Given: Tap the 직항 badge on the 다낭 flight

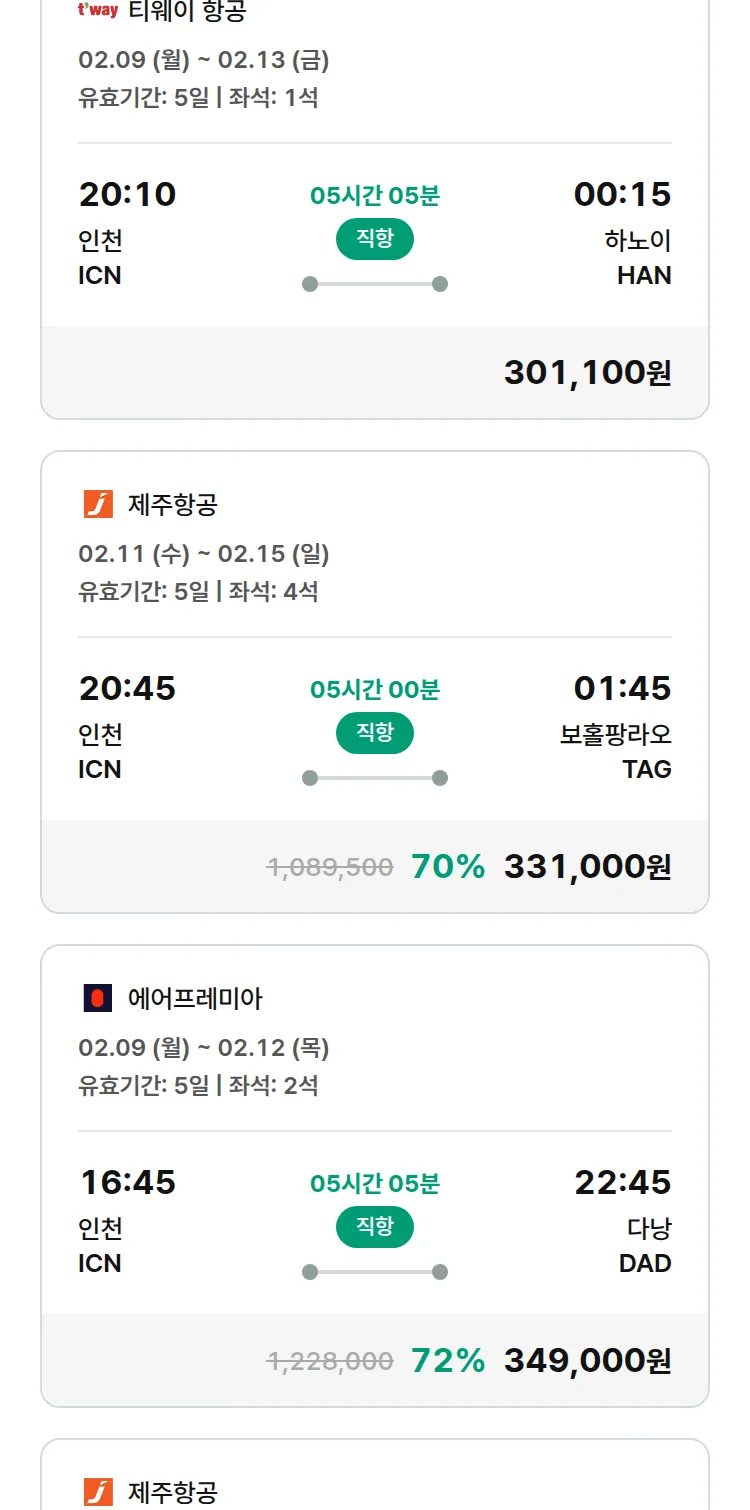Looking at the screenshot, I should (374, 1228).
